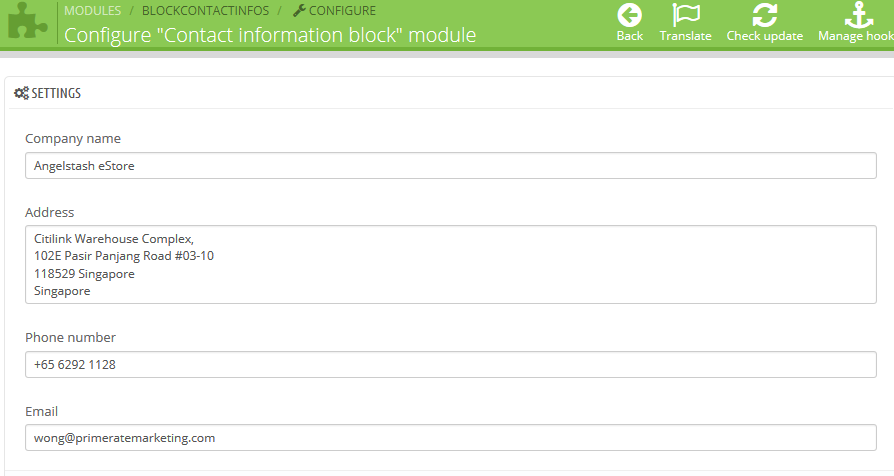Click the Check update refresh icon
Image resolution: width=894 pixels, height=476 pixels.
click(x=765, y=16)
